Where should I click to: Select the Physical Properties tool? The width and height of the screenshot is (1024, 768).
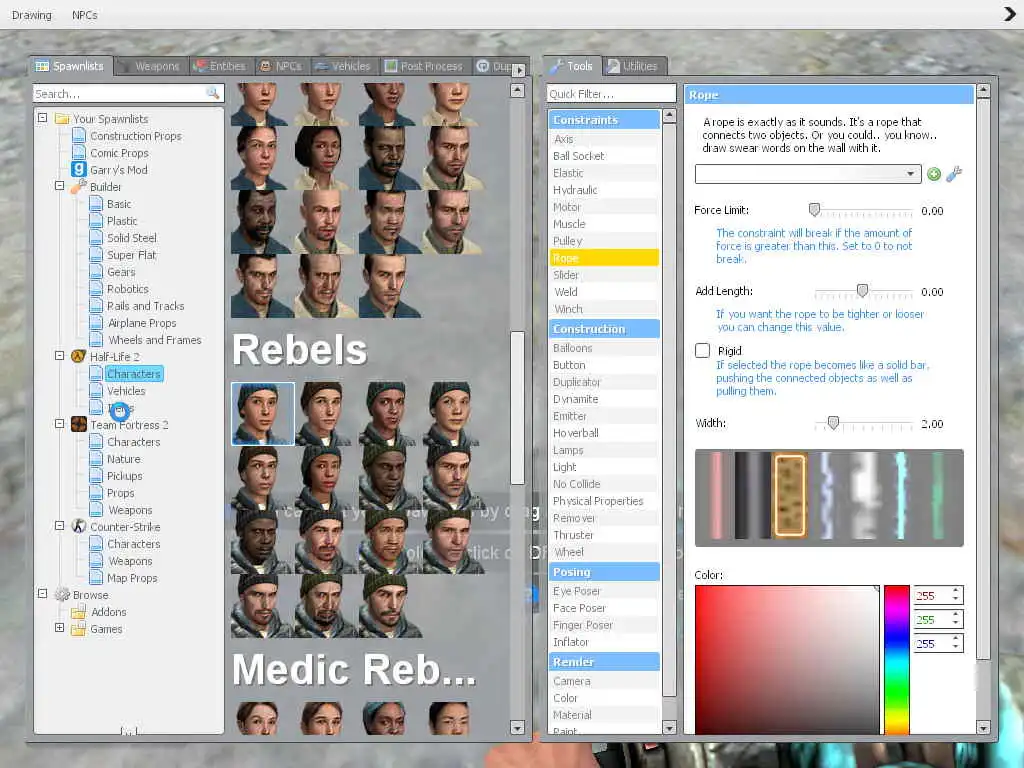pos(603,501)
